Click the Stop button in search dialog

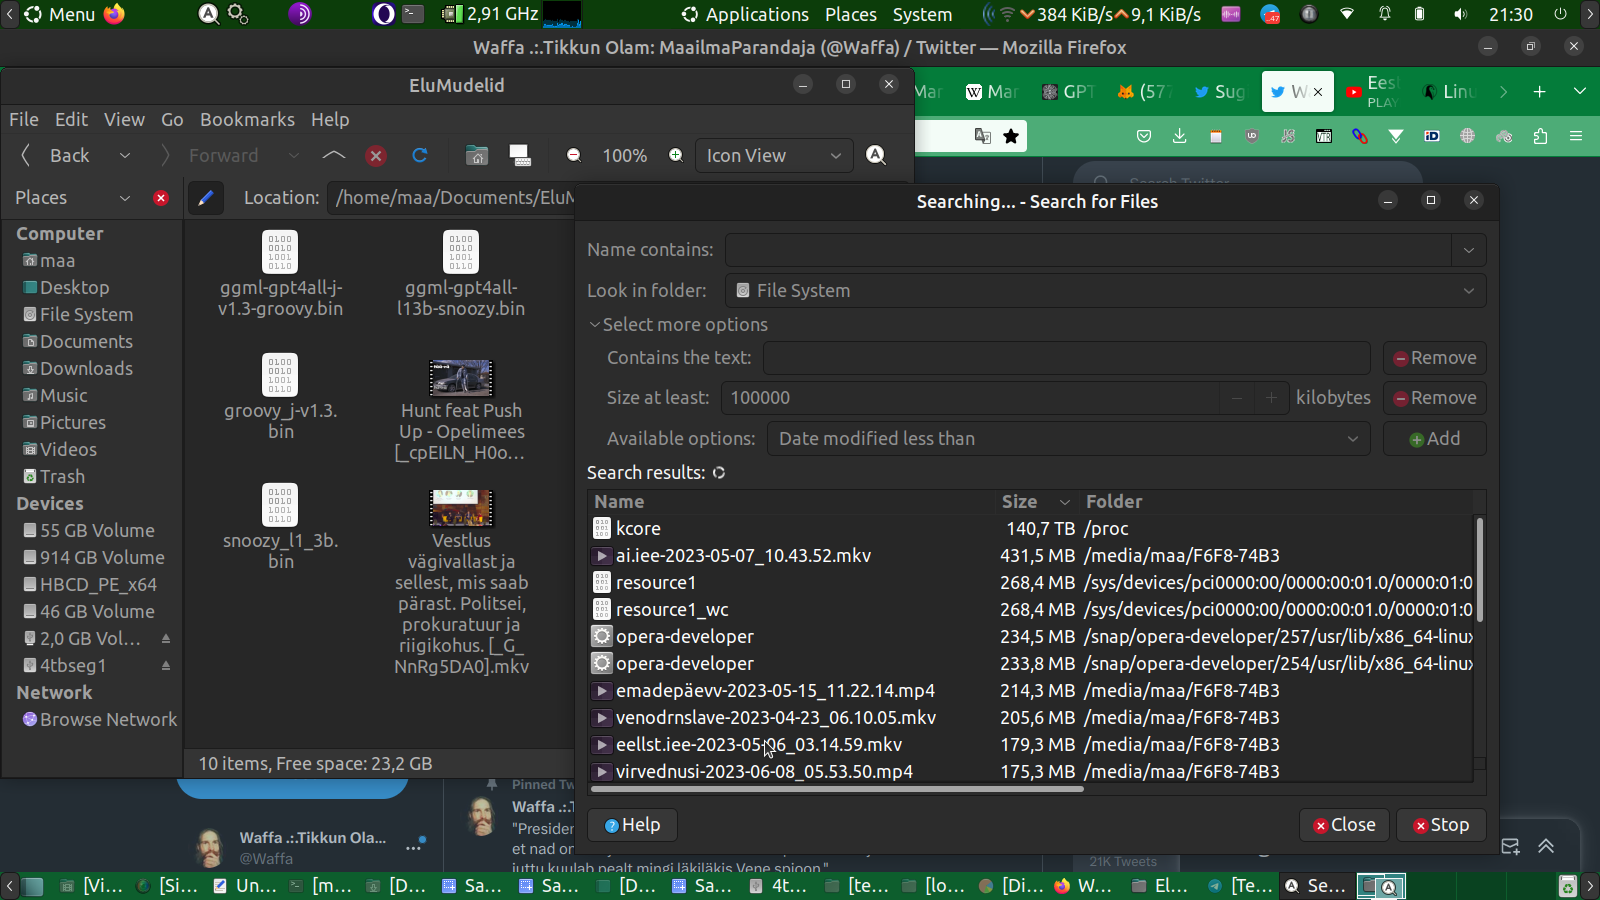(1441, 825)
